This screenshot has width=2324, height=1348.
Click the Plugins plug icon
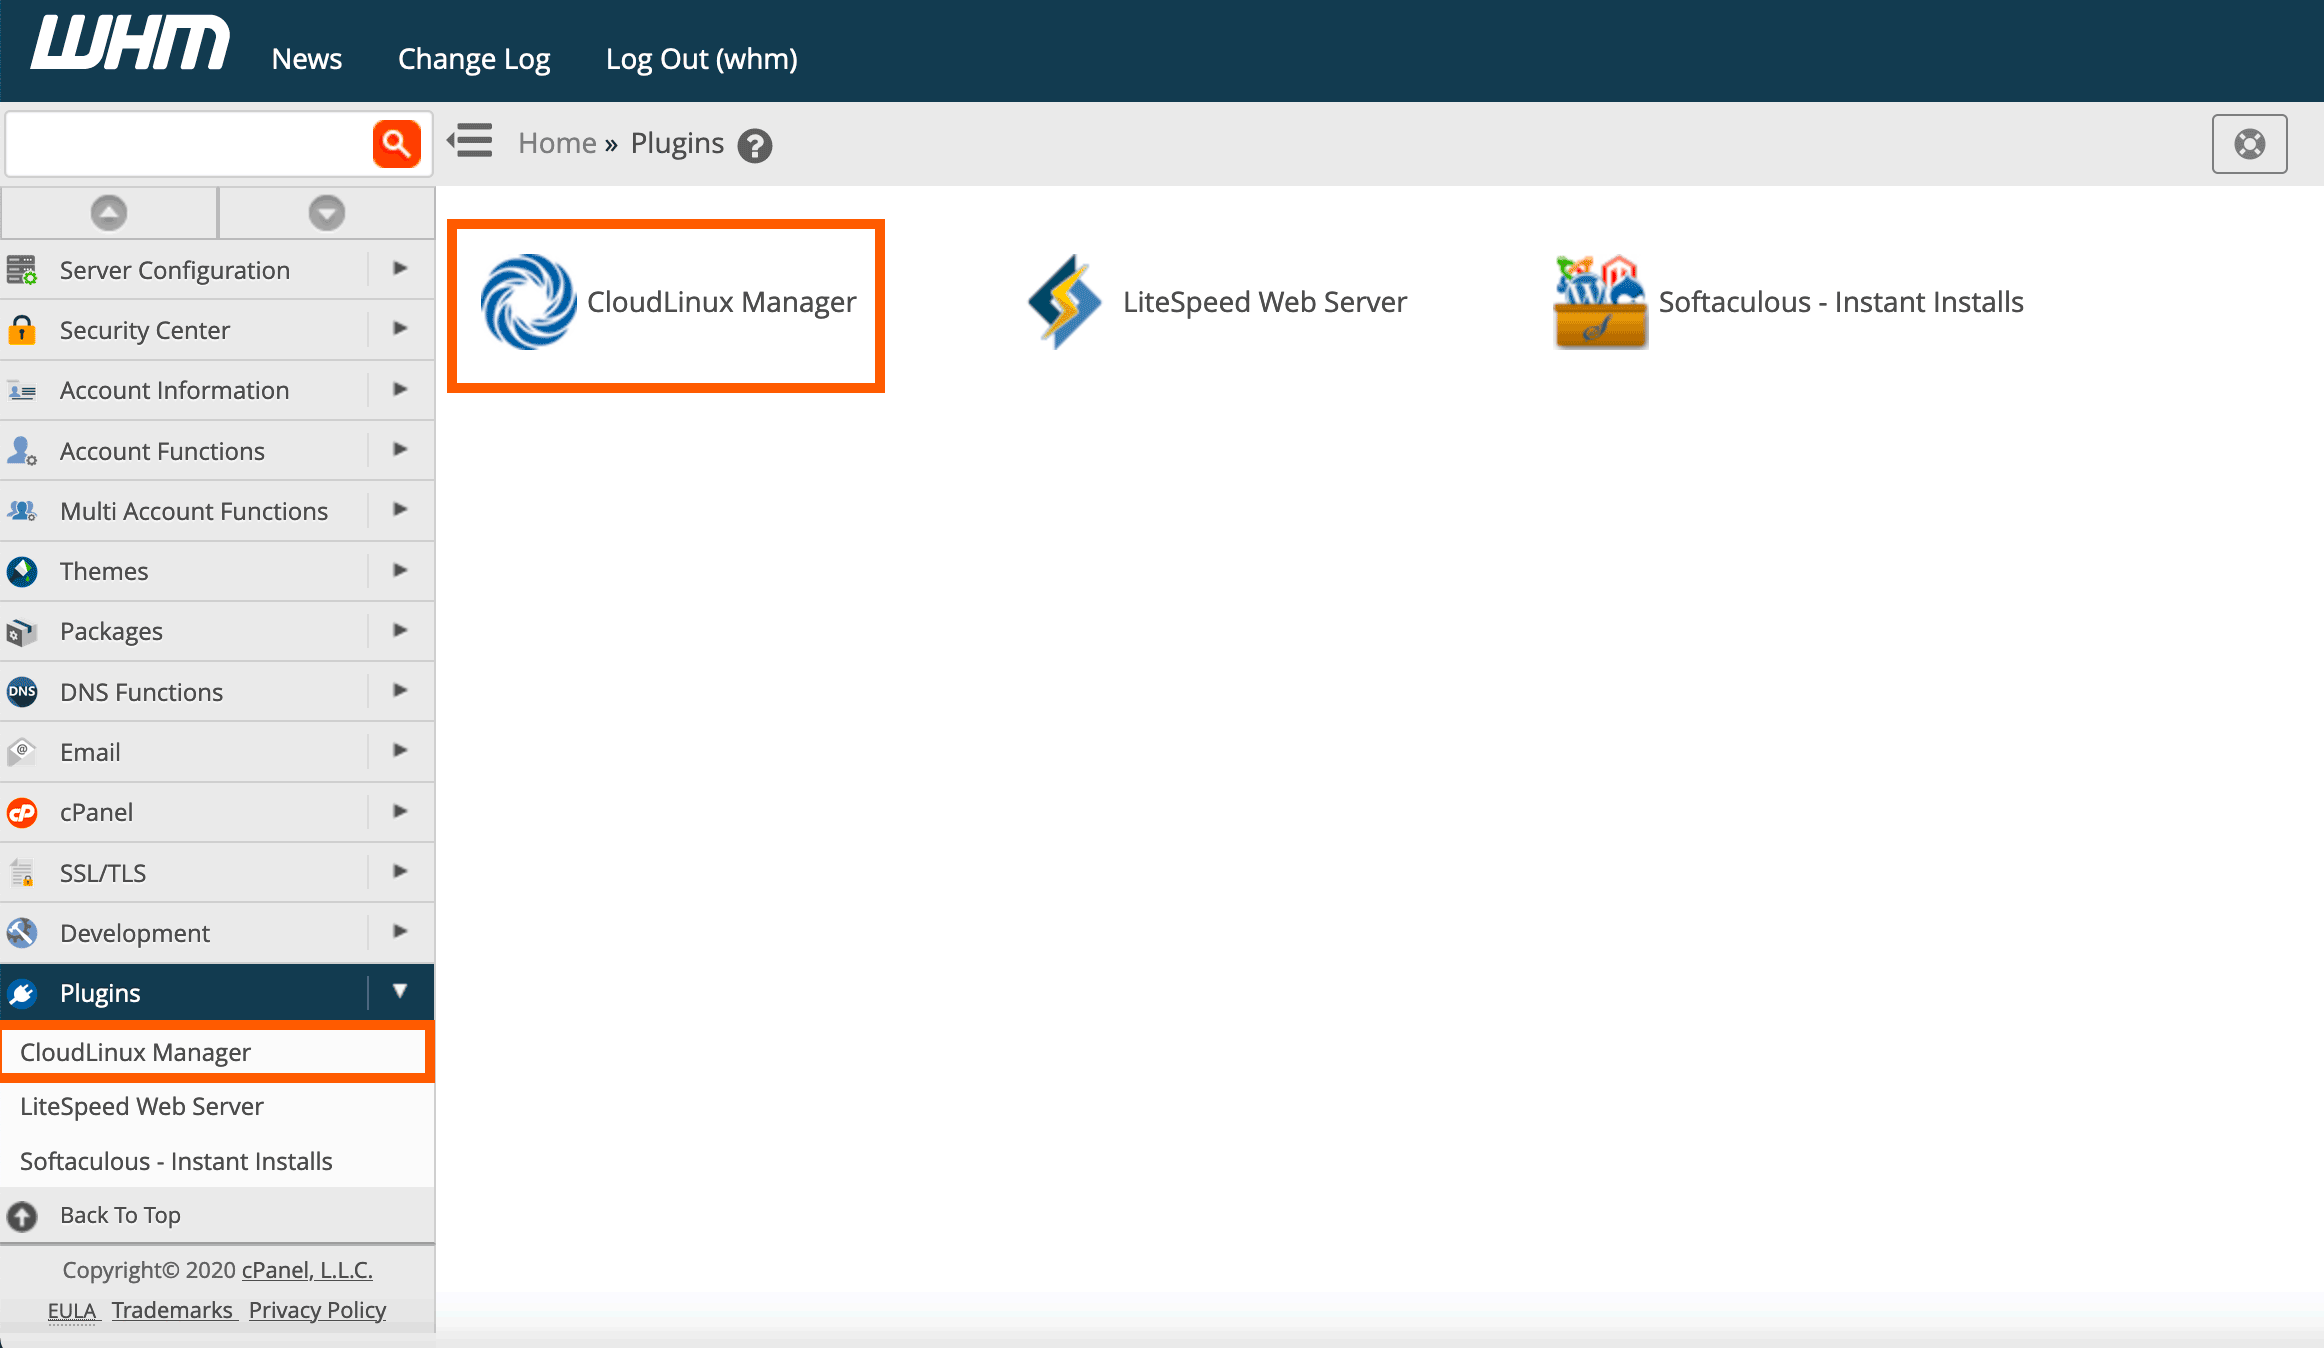pyautogui.click(x=22, y=993)
